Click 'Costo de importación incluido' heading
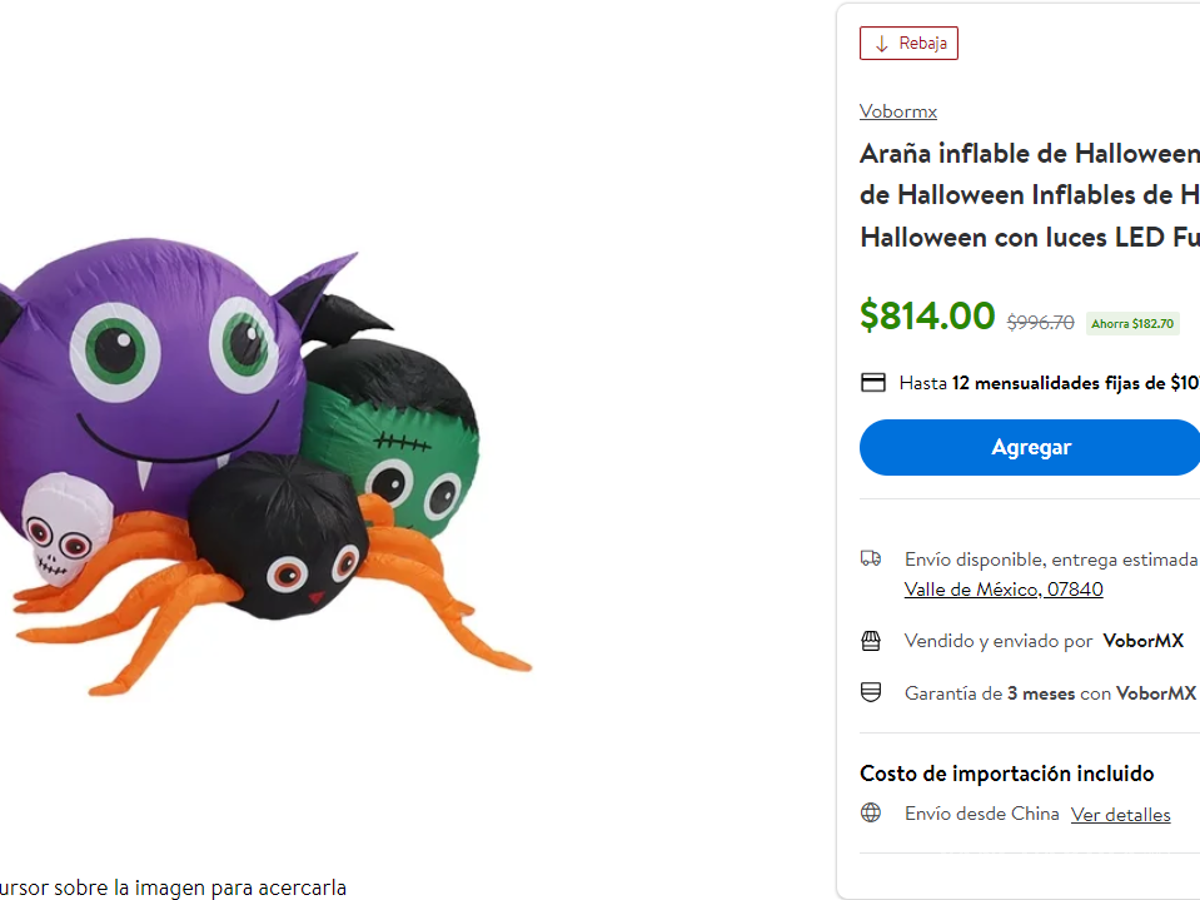This screenshot has height=900, width=1200. coord(1007,773)
